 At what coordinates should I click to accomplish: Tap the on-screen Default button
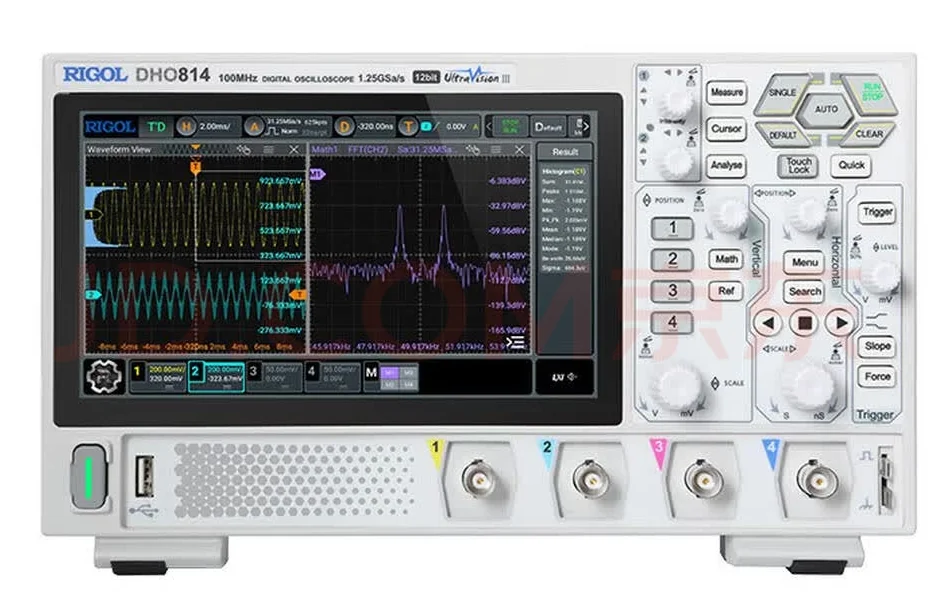pyautogui.click(x=548, y=127)
